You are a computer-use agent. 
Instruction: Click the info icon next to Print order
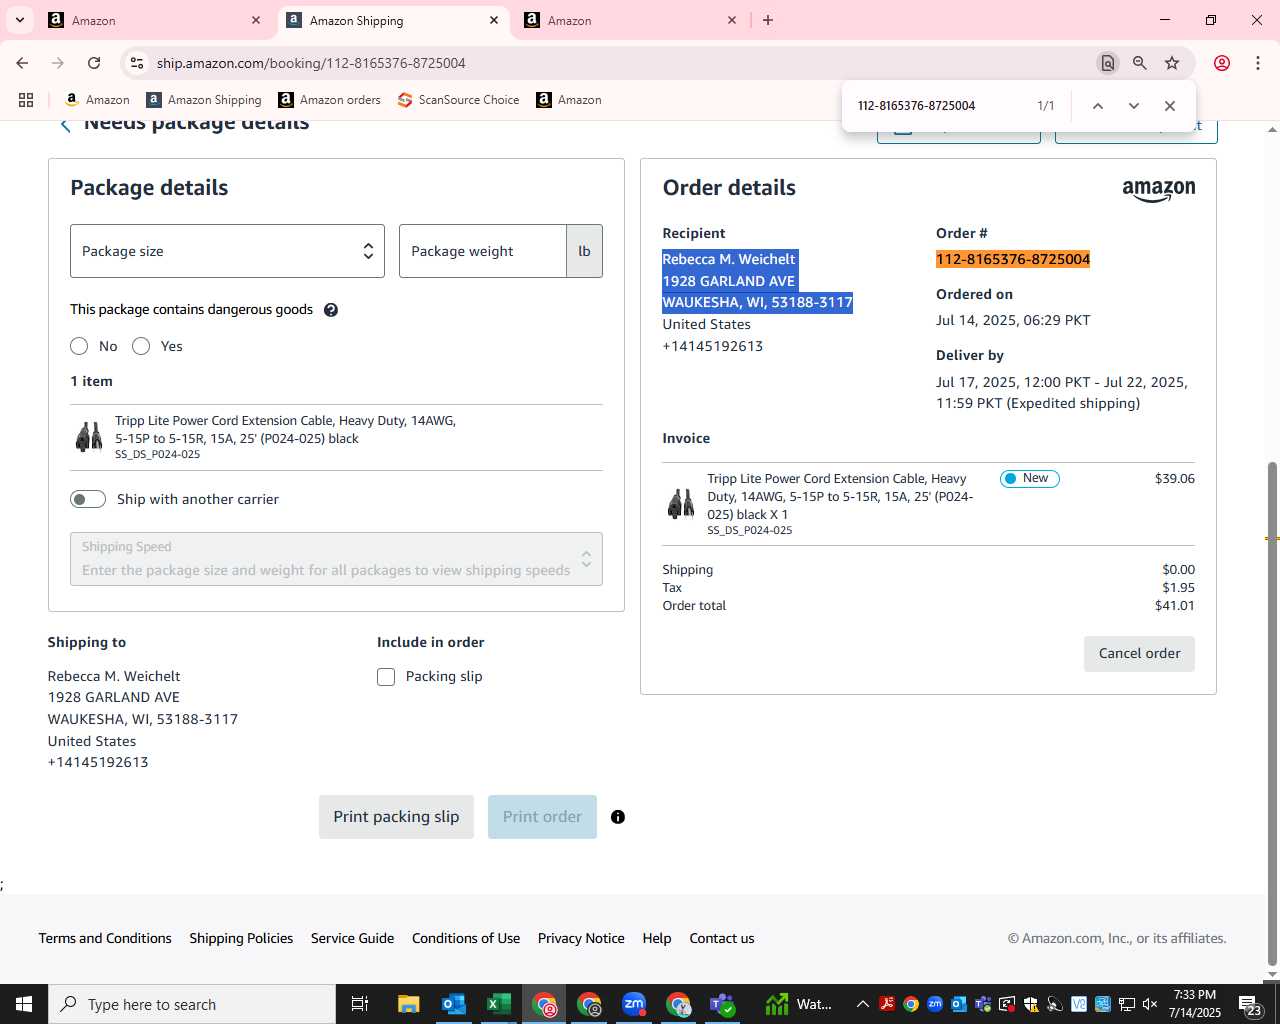coord(618,817)
